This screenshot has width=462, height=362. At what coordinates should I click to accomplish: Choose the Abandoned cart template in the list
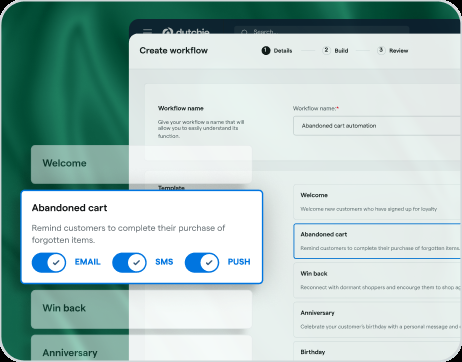pyautogui.click(x=377, y=241)
